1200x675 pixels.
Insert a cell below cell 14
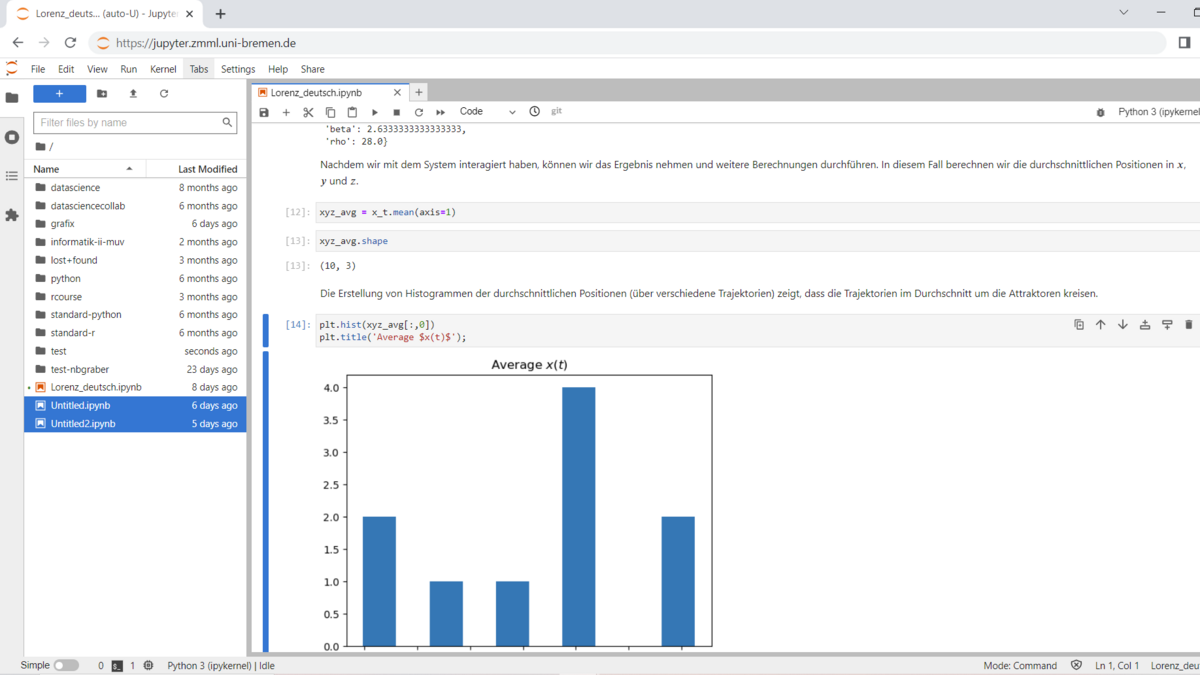[x=1167, y=325]
